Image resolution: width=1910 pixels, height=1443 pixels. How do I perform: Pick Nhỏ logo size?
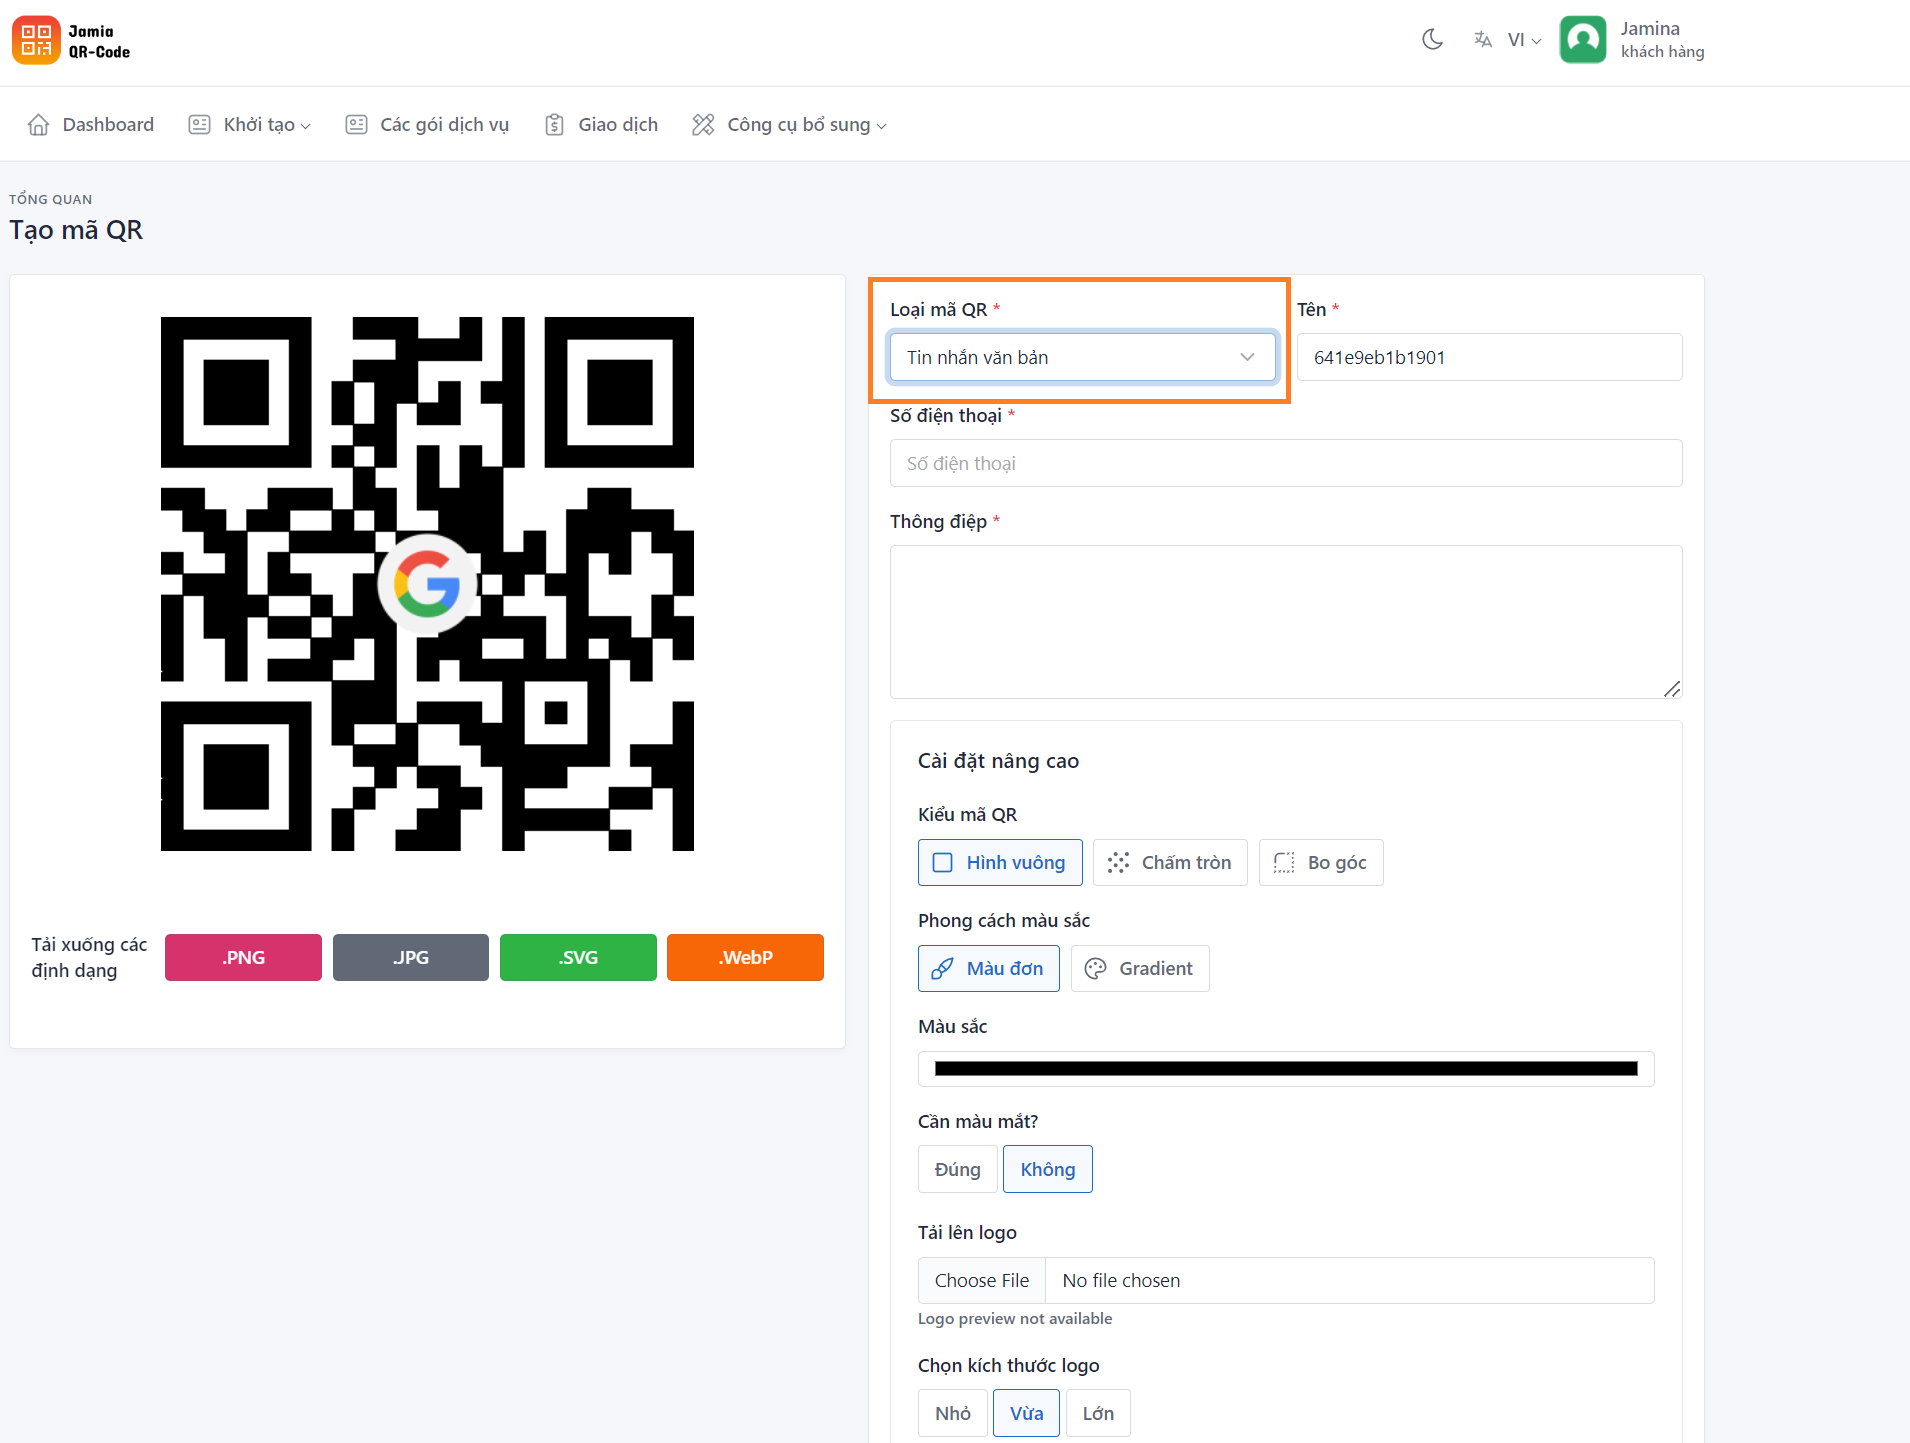click(x=953, y=1413)
